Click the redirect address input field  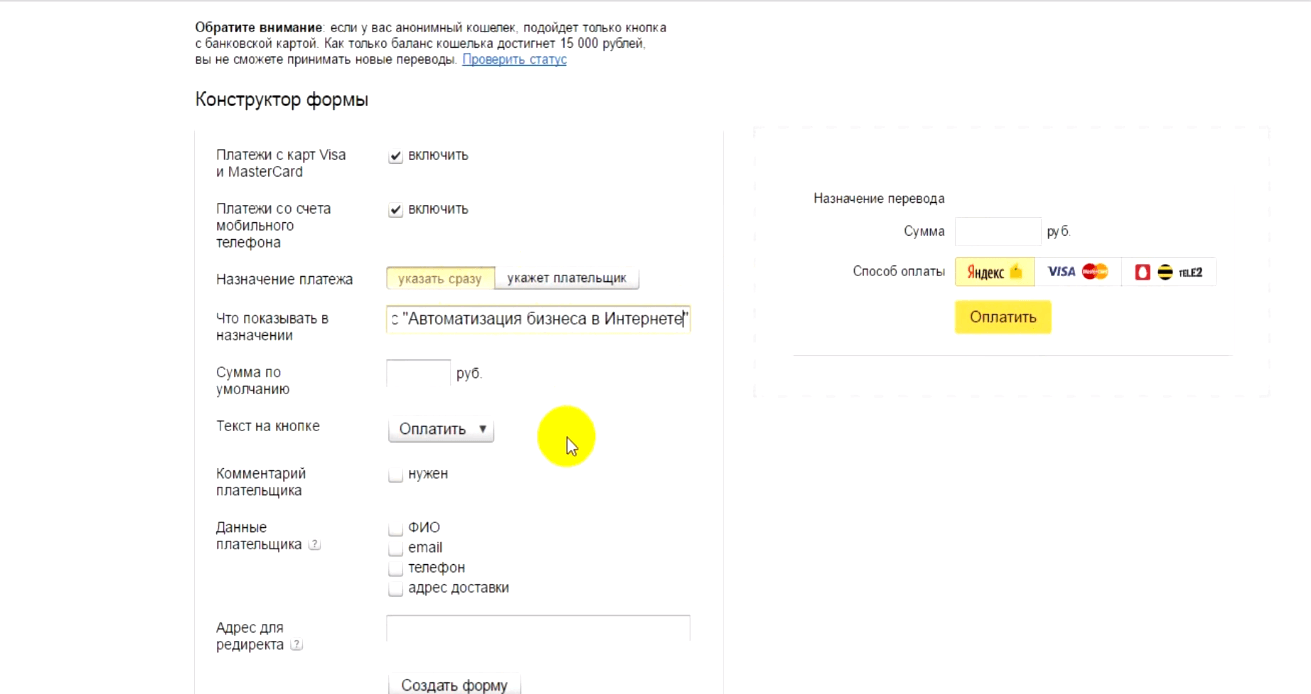[x=538, y=628]
